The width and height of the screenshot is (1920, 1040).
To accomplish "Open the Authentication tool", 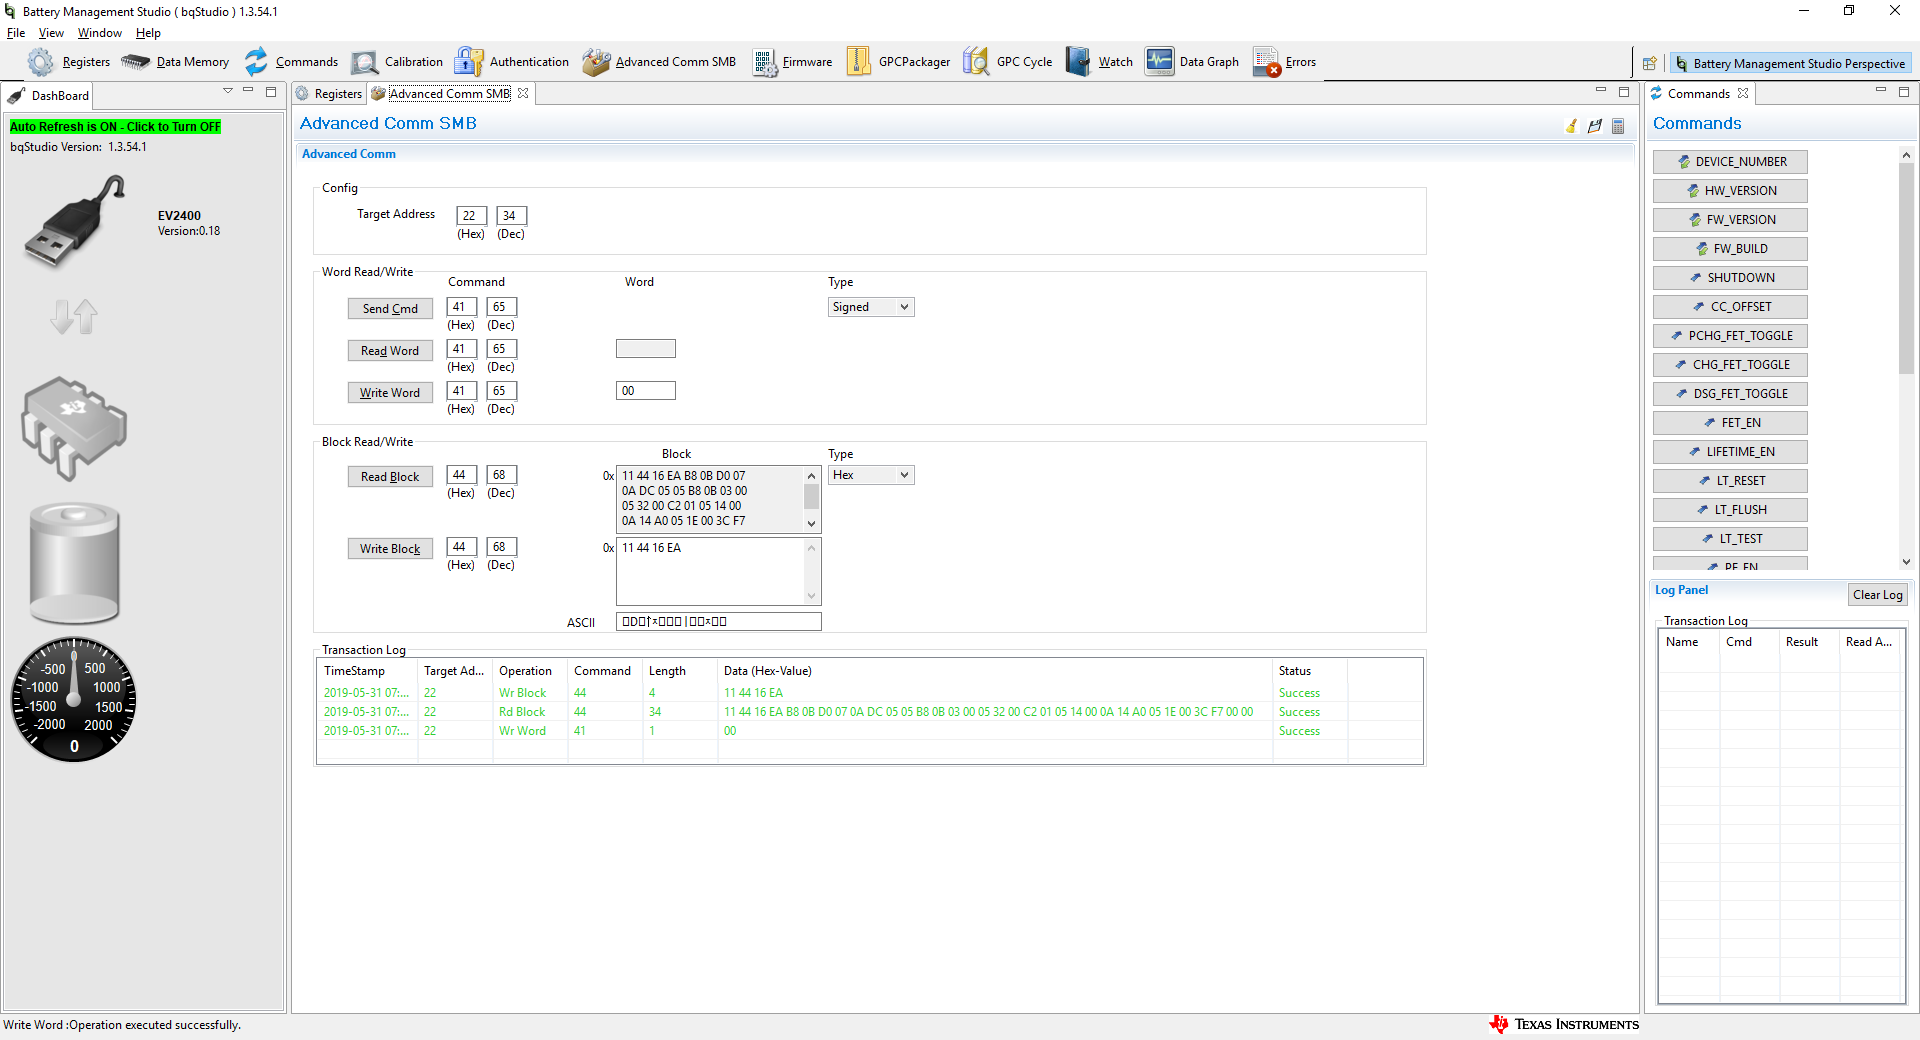I will [x=512, y=62].
